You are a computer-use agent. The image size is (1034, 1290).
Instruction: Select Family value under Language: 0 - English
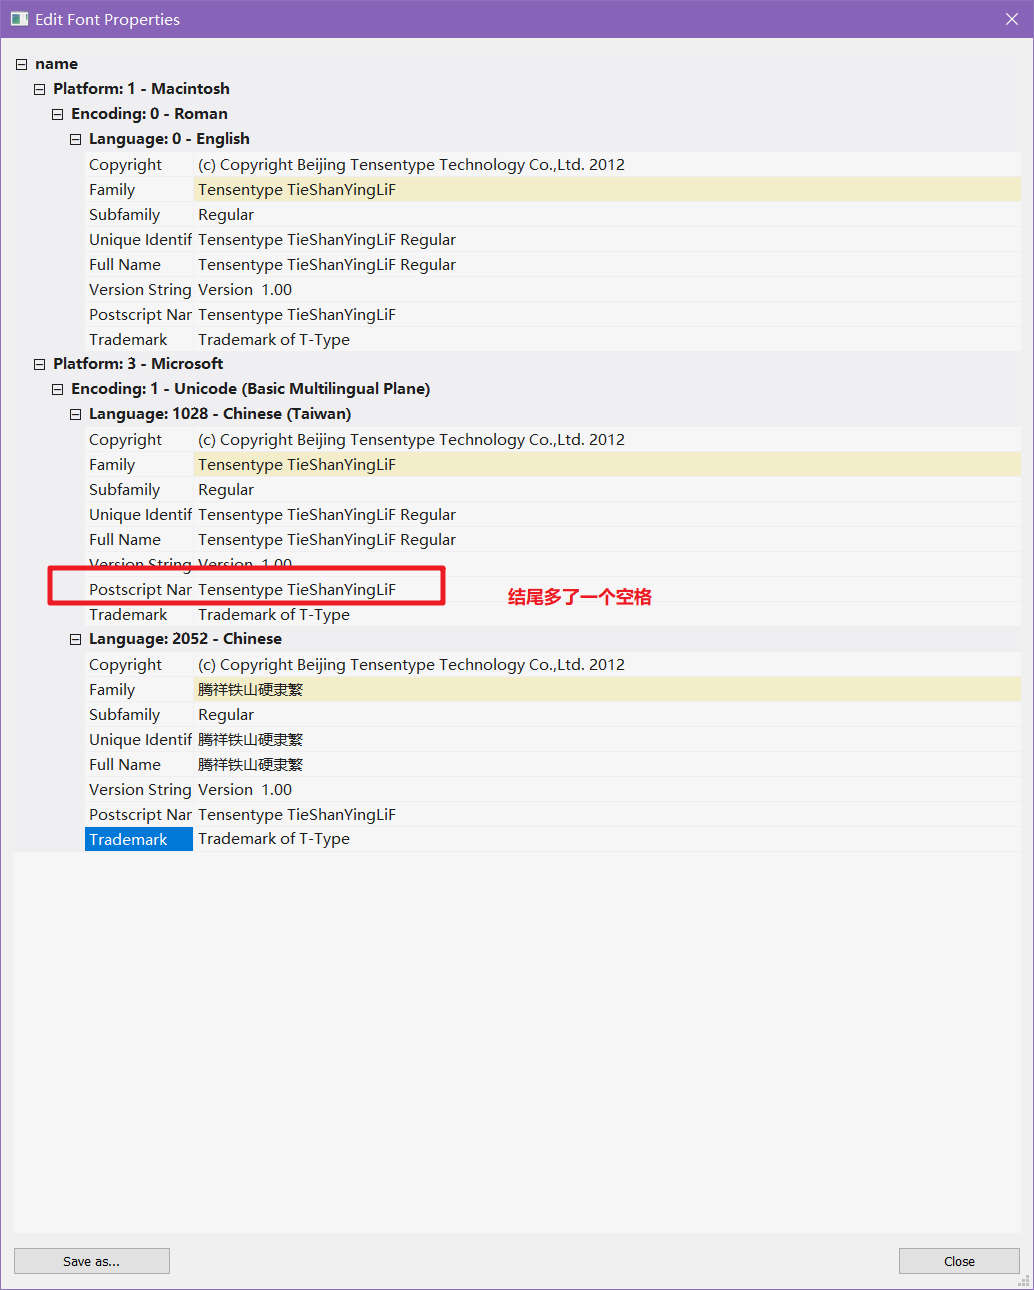click(607, 189)
